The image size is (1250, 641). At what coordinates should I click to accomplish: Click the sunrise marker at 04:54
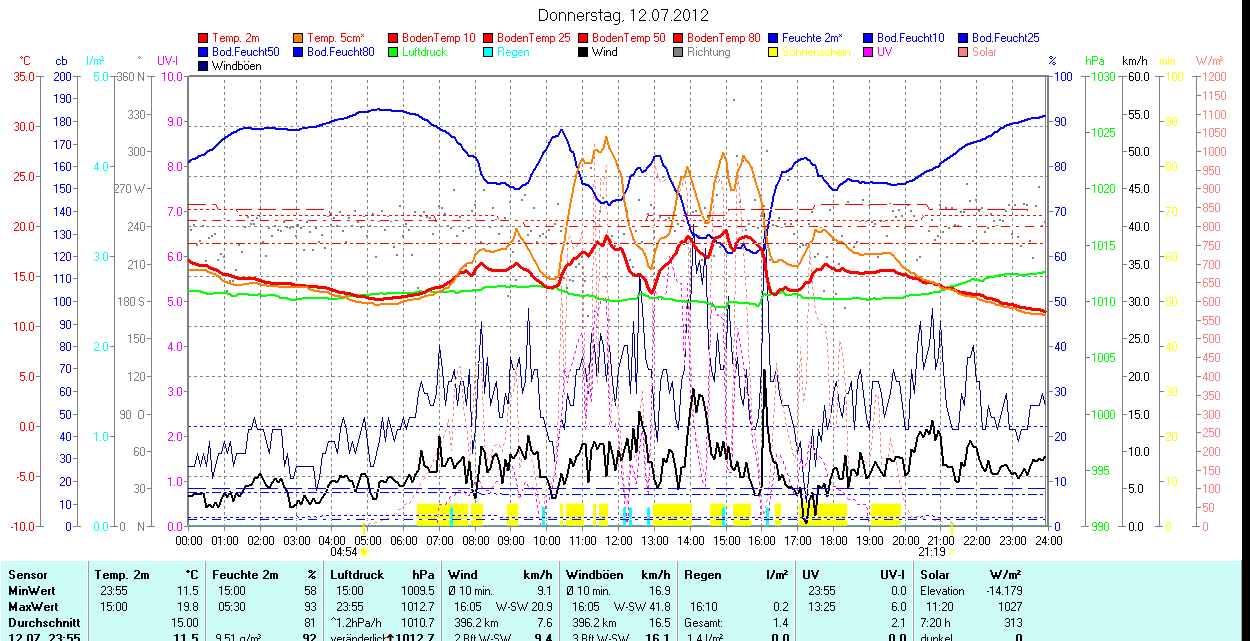(365, 551)
